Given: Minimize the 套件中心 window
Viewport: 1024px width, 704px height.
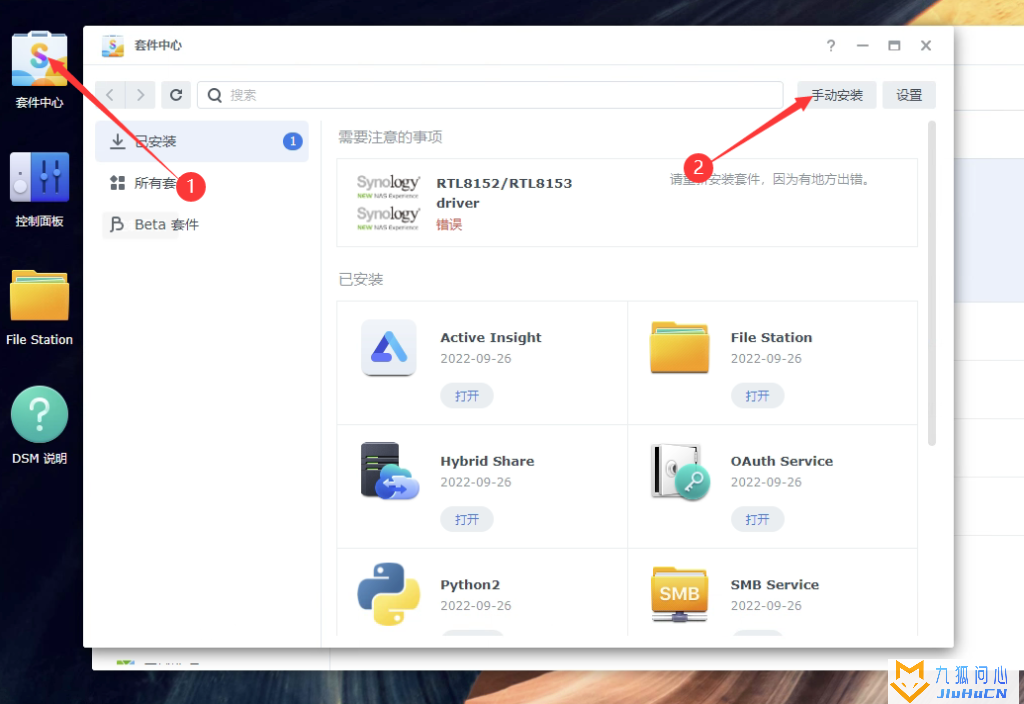Looking at the screenshot, I should (863, 46).
